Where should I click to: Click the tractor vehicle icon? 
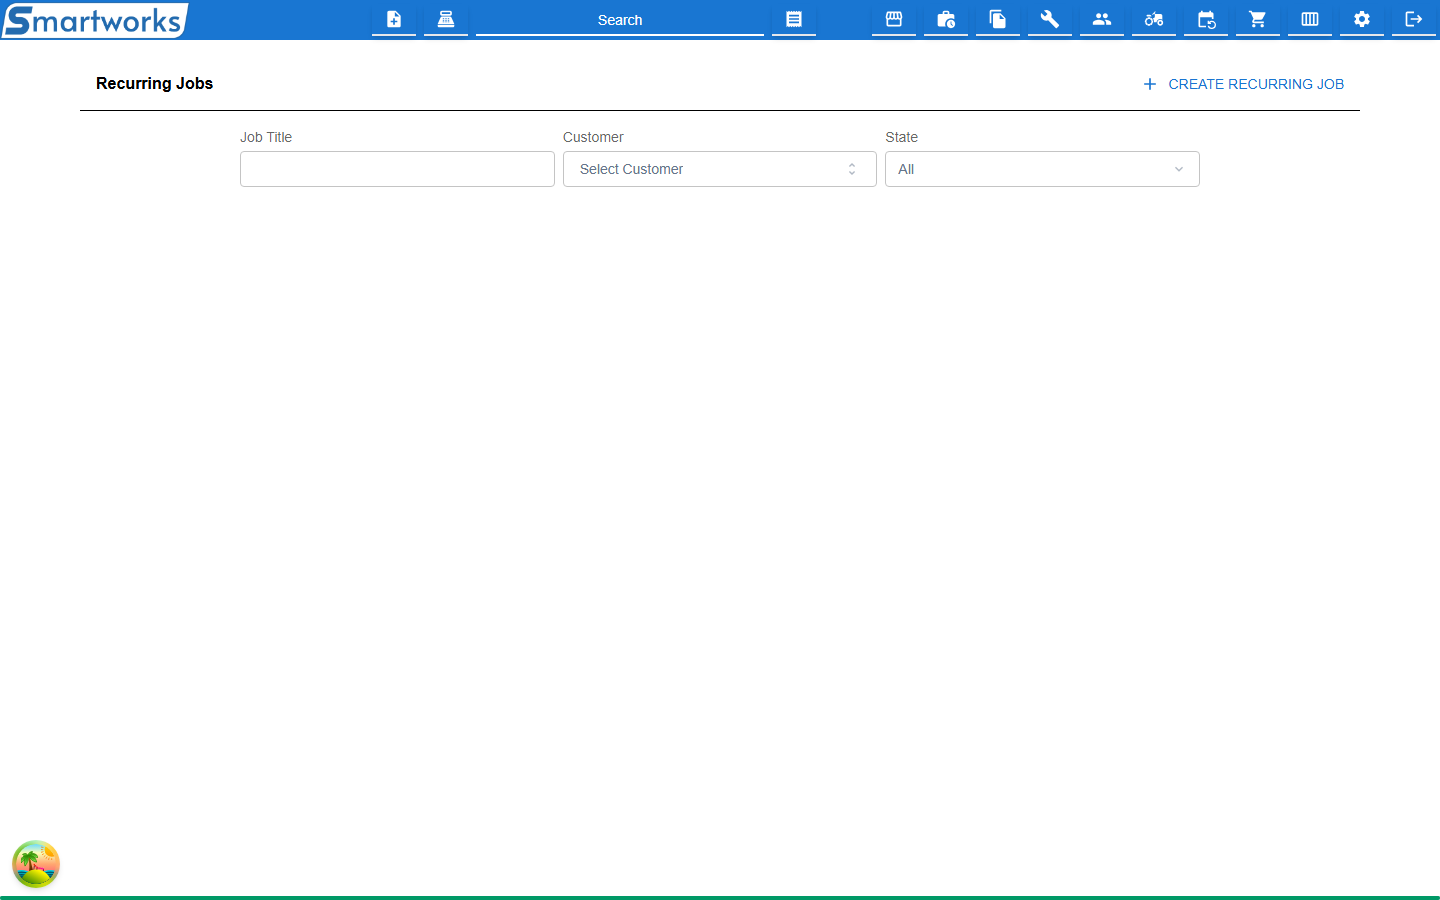1154,19
